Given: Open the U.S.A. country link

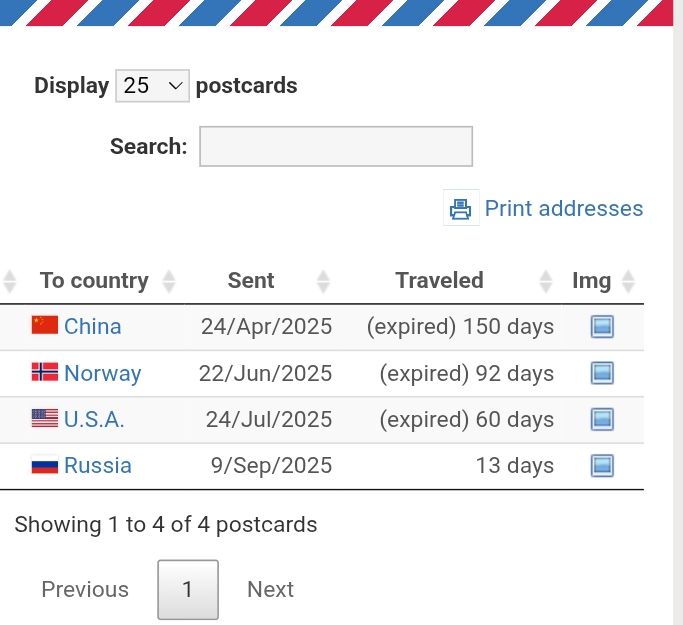Looking at the screenshot, I should 94,419.
